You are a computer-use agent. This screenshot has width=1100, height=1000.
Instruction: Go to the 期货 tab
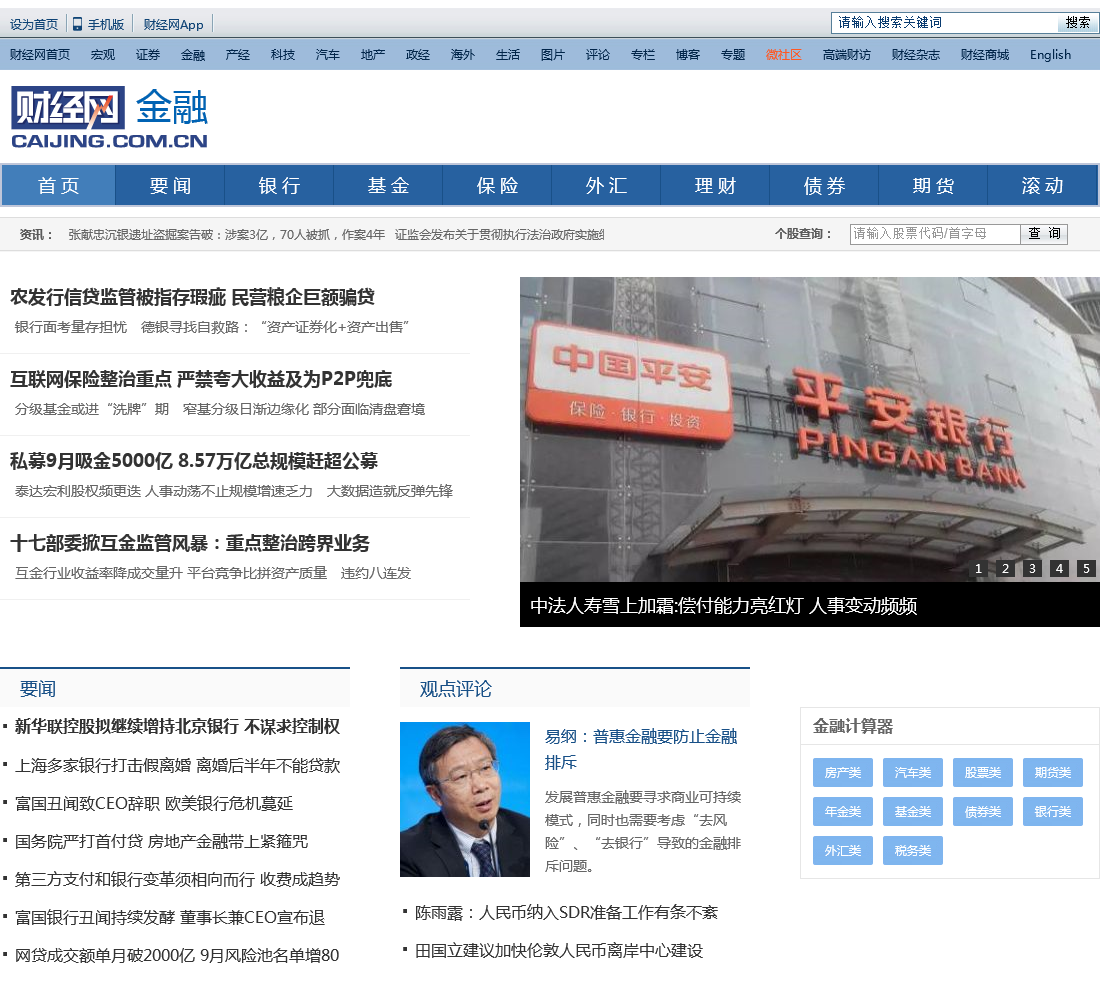pyautogui.click(x=933, y=185)
